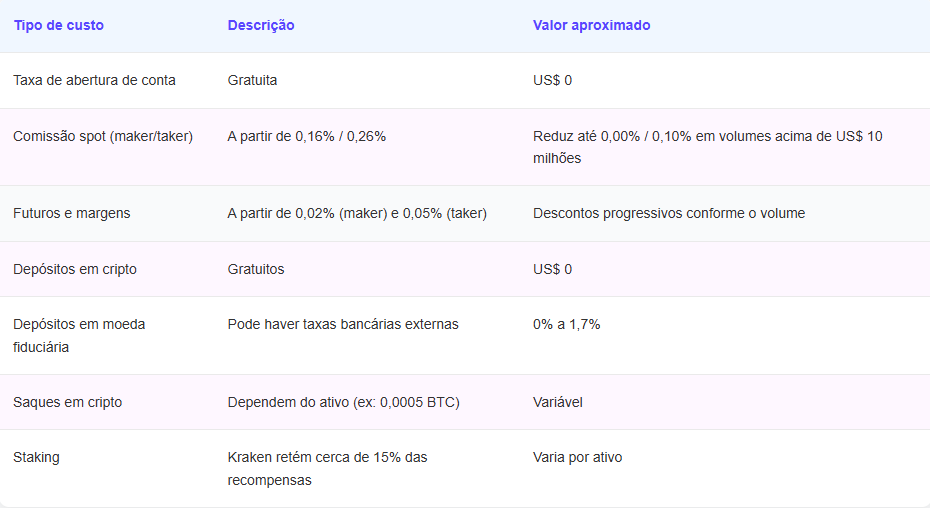
Task: Click the '0% a 1,7%' value
Action: tap(566, 324)
